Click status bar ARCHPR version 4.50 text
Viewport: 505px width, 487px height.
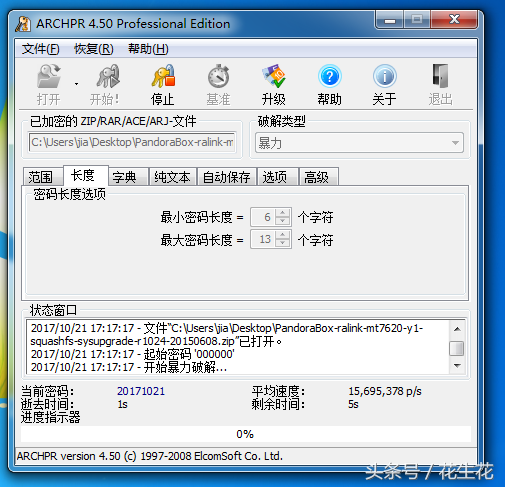click(x=150, y=456)
